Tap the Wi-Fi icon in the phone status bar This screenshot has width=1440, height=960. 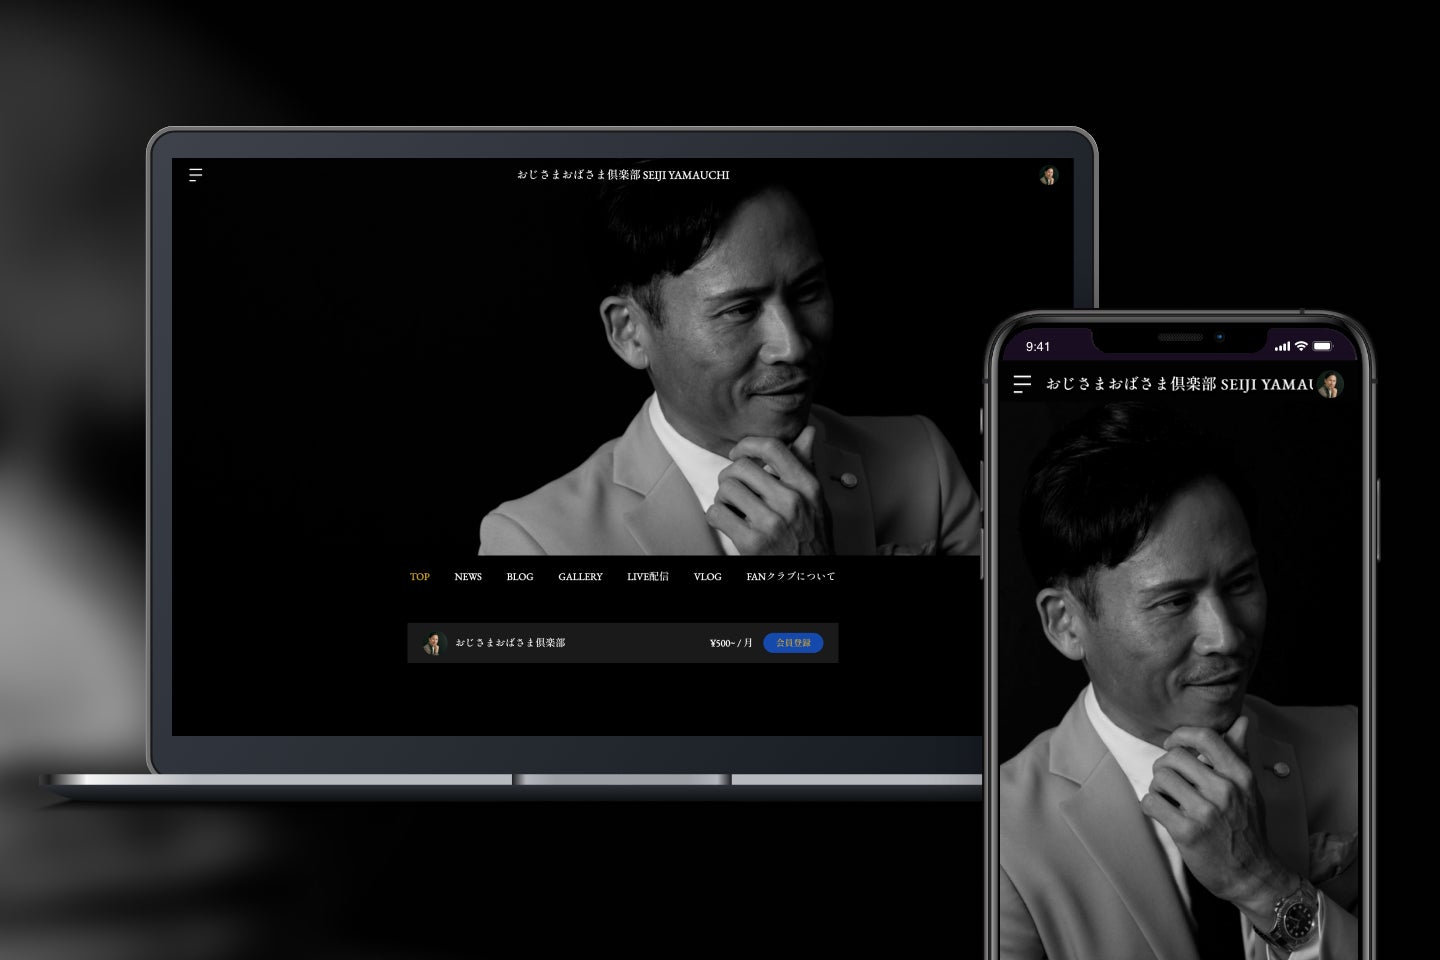[x=1301, y=346]
